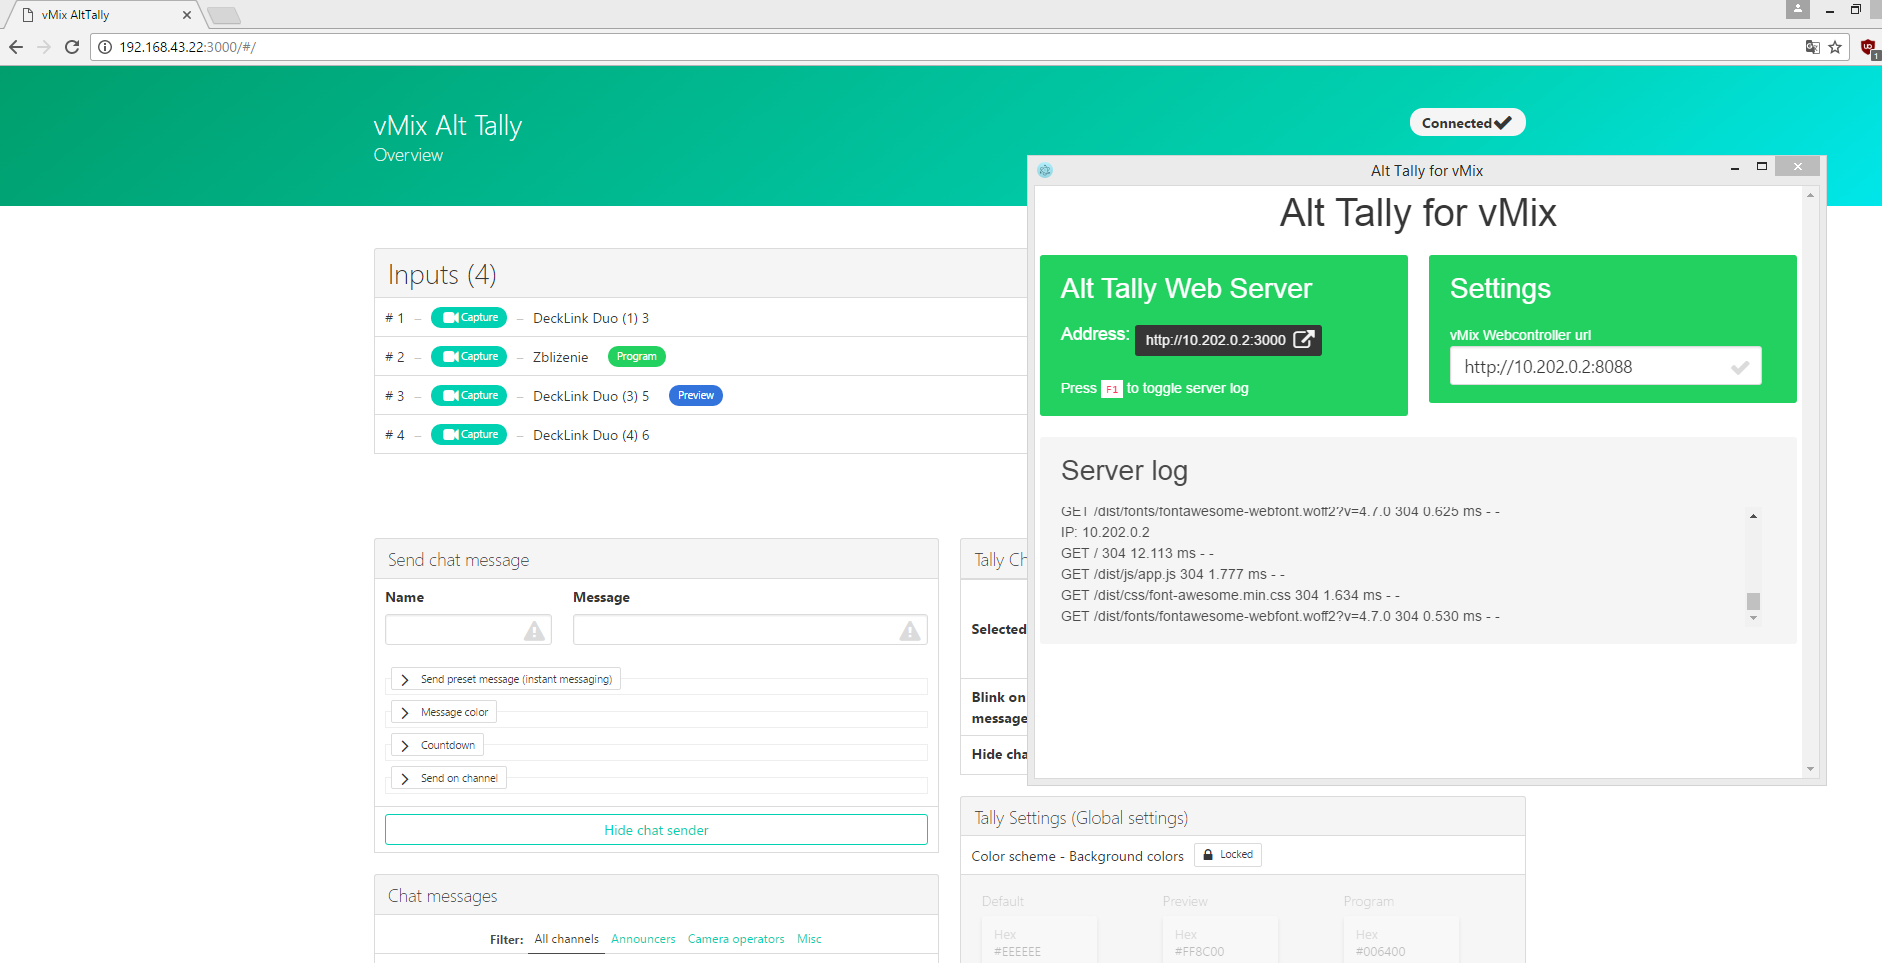This screenshot has width=1882, height=963.
Task: Click the Capture badge of input #1
Action: pos(469,318)
